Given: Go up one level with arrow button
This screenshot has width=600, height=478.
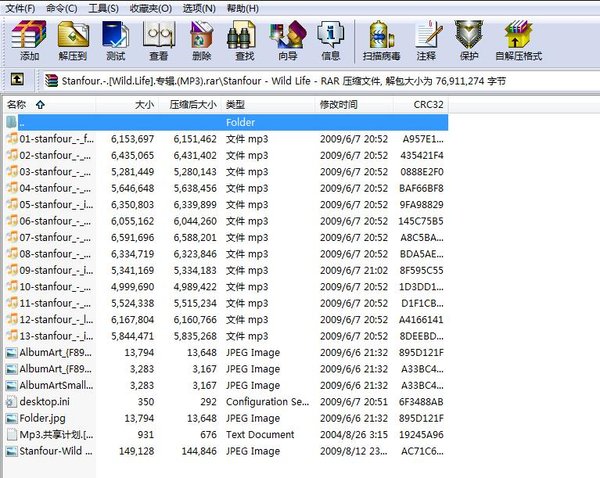Looking at the screenshot, I should pos(16,80).
